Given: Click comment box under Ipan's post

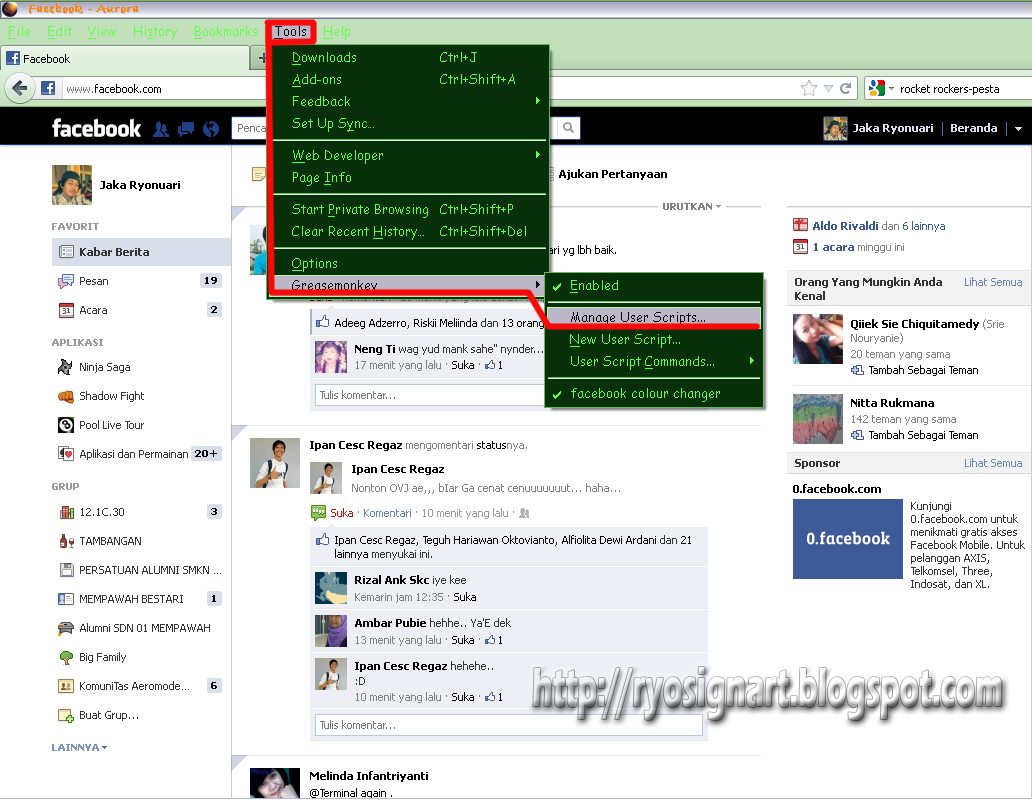Looking at the screenshot, I should tap(509, 725).
